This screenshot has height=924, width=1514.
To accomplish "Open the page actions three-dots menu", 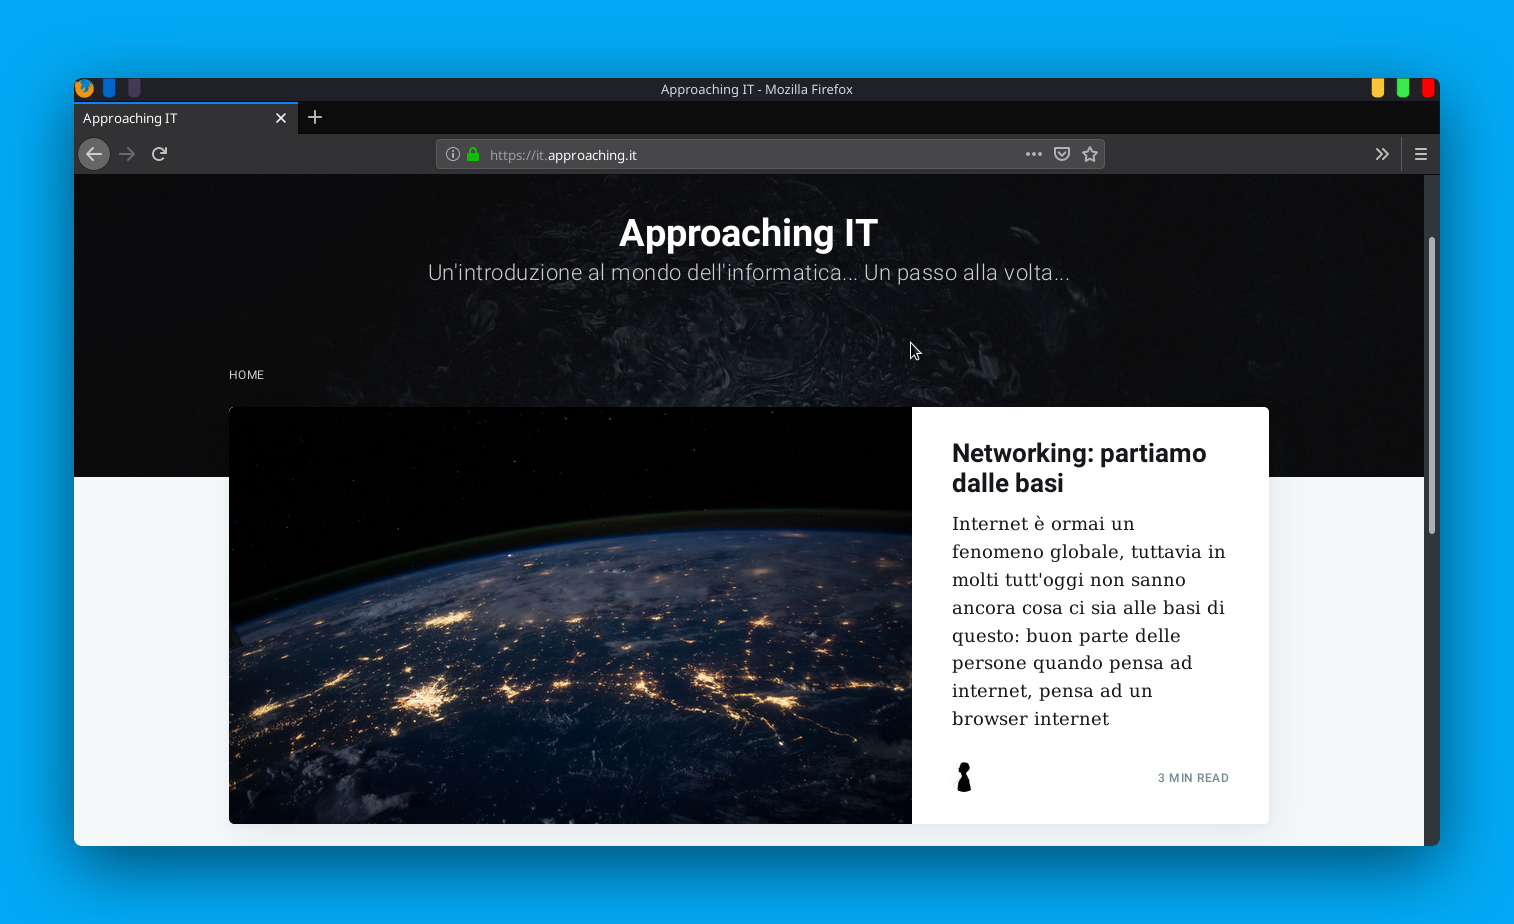I will 1033,154.
